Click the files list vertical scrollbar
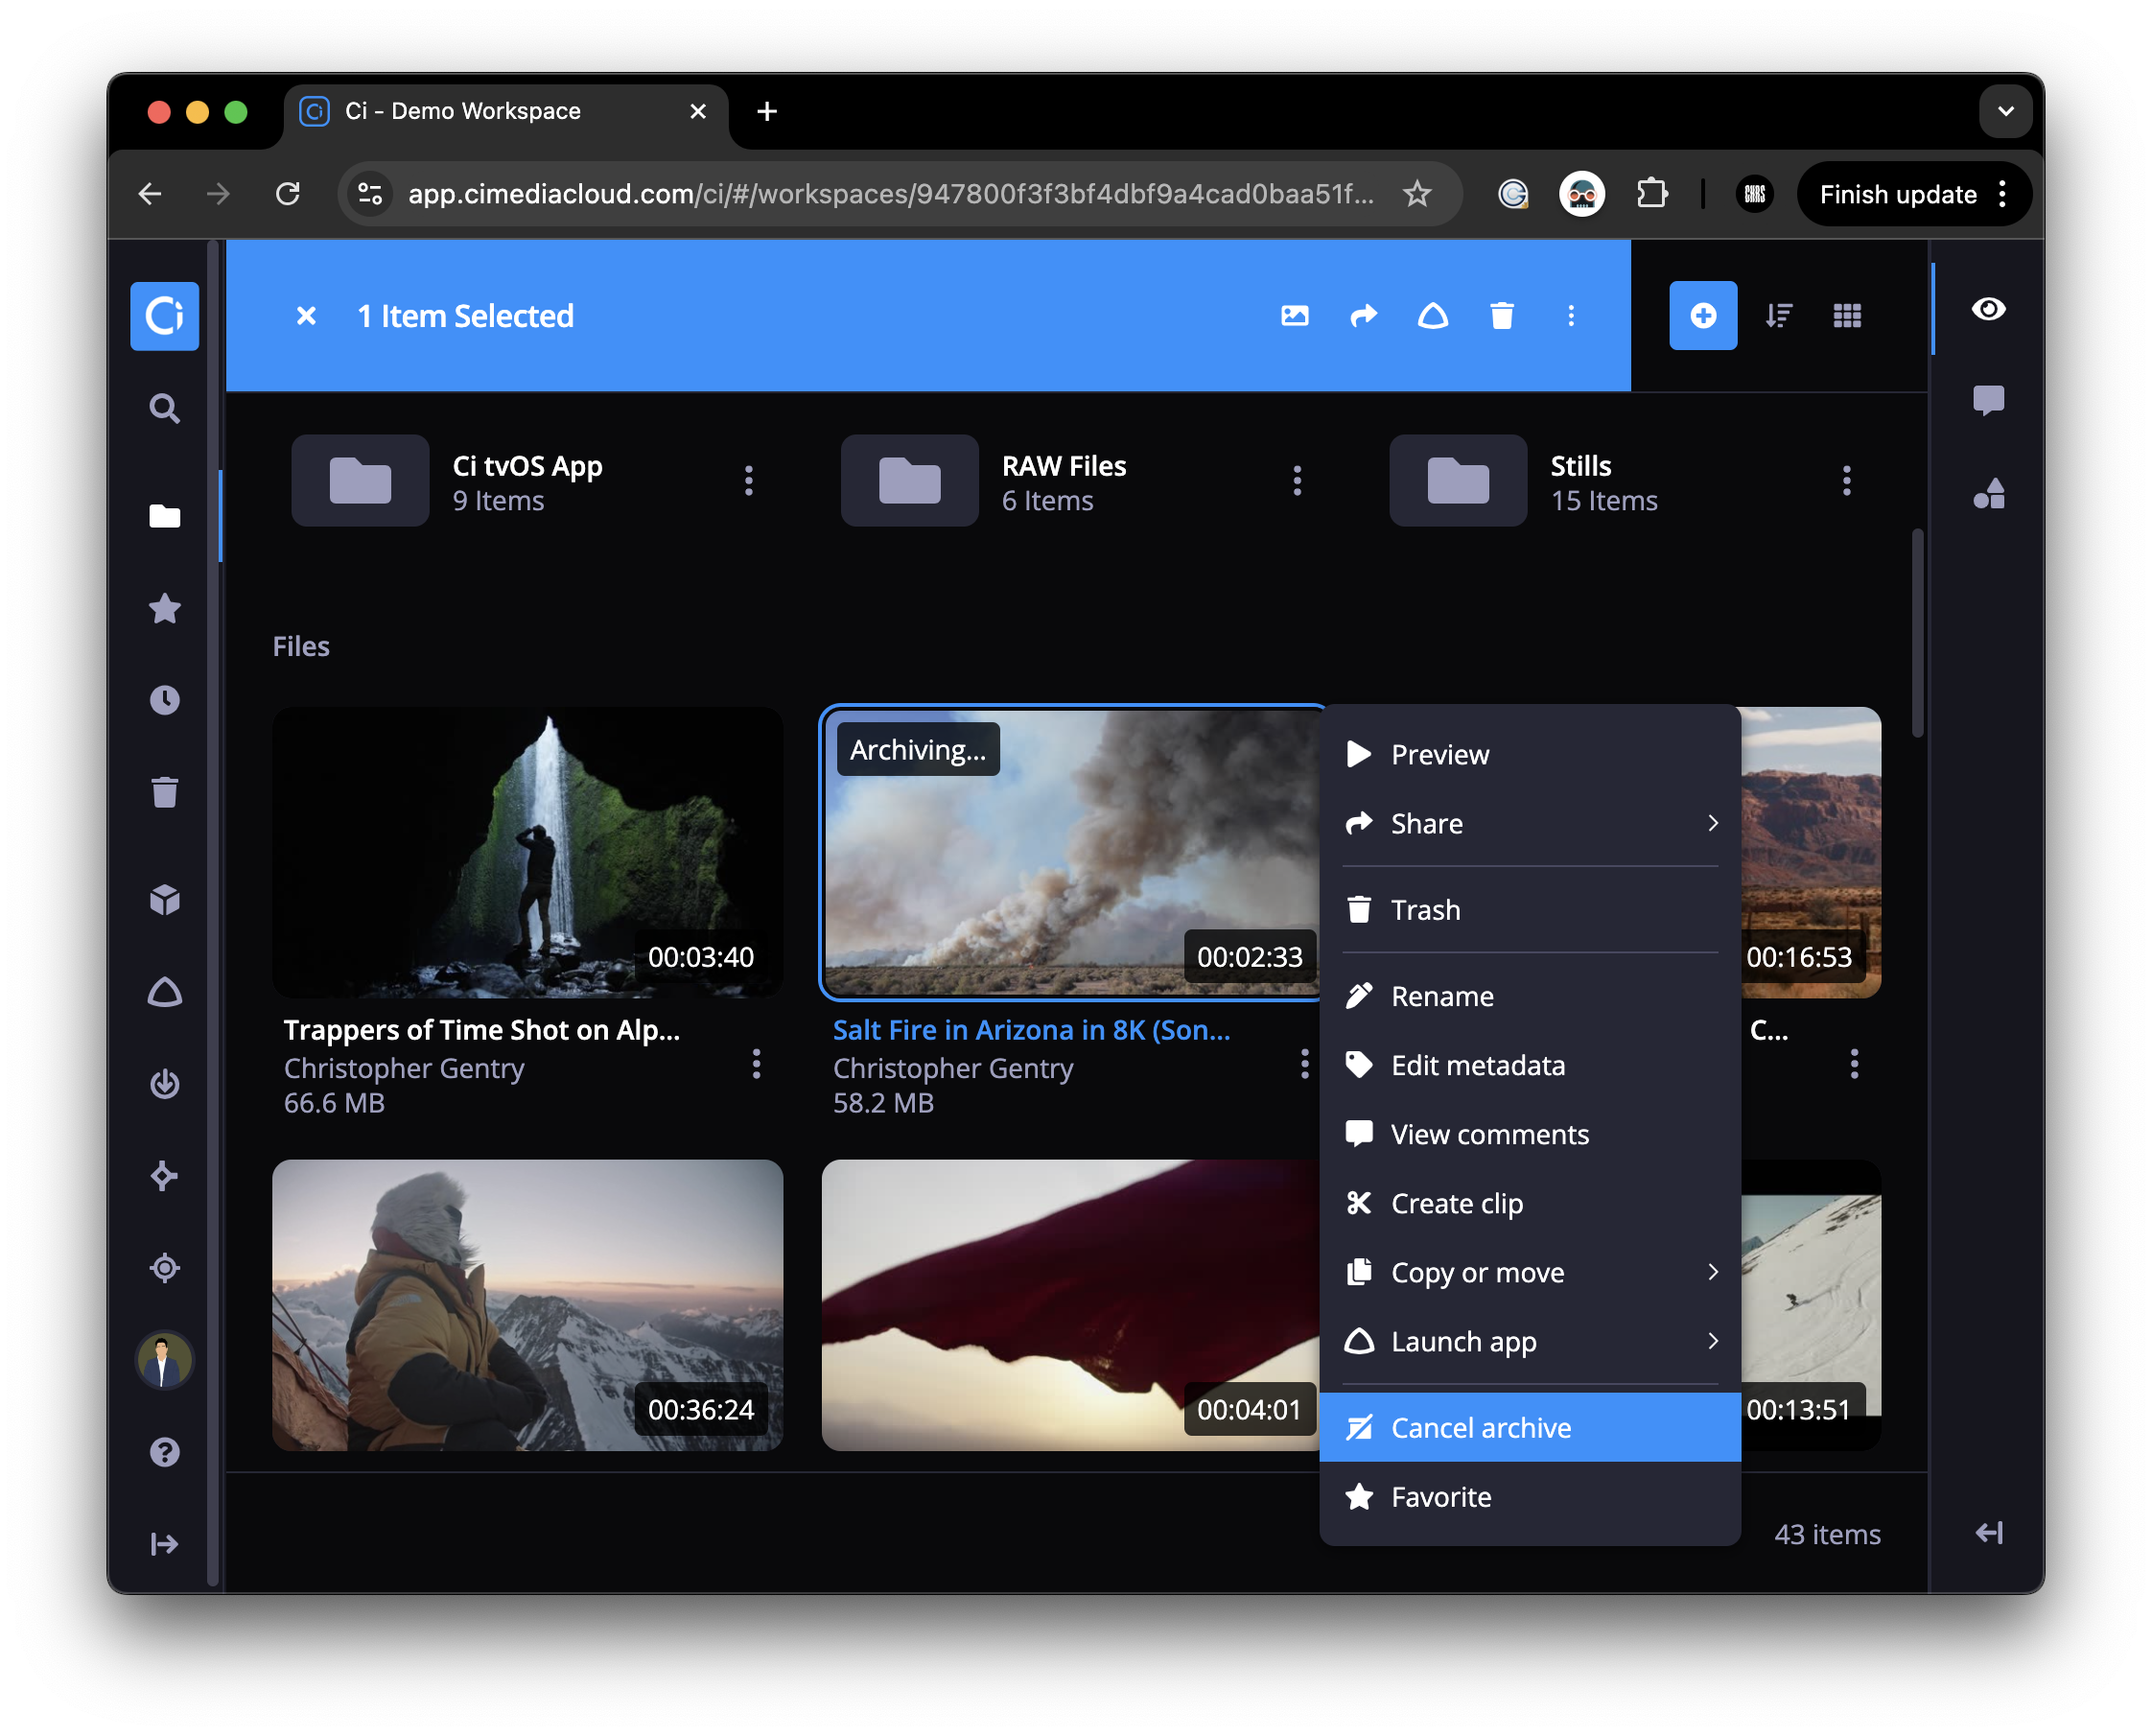Screen dimensions: 2152x1736 pos(1916,634)
